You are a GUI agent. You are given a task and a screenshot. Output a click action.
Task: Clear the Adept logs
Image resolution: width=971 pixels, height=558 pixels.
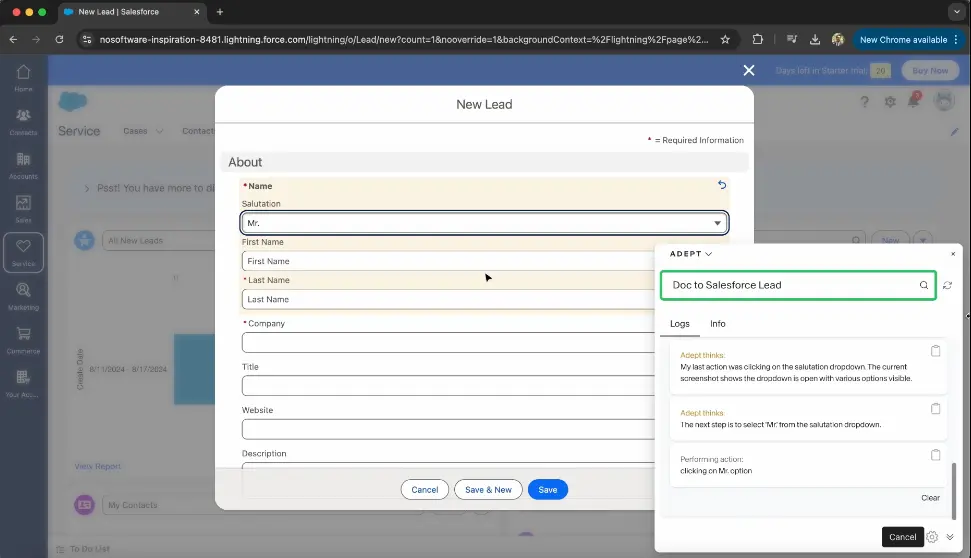tap(930, 498)
